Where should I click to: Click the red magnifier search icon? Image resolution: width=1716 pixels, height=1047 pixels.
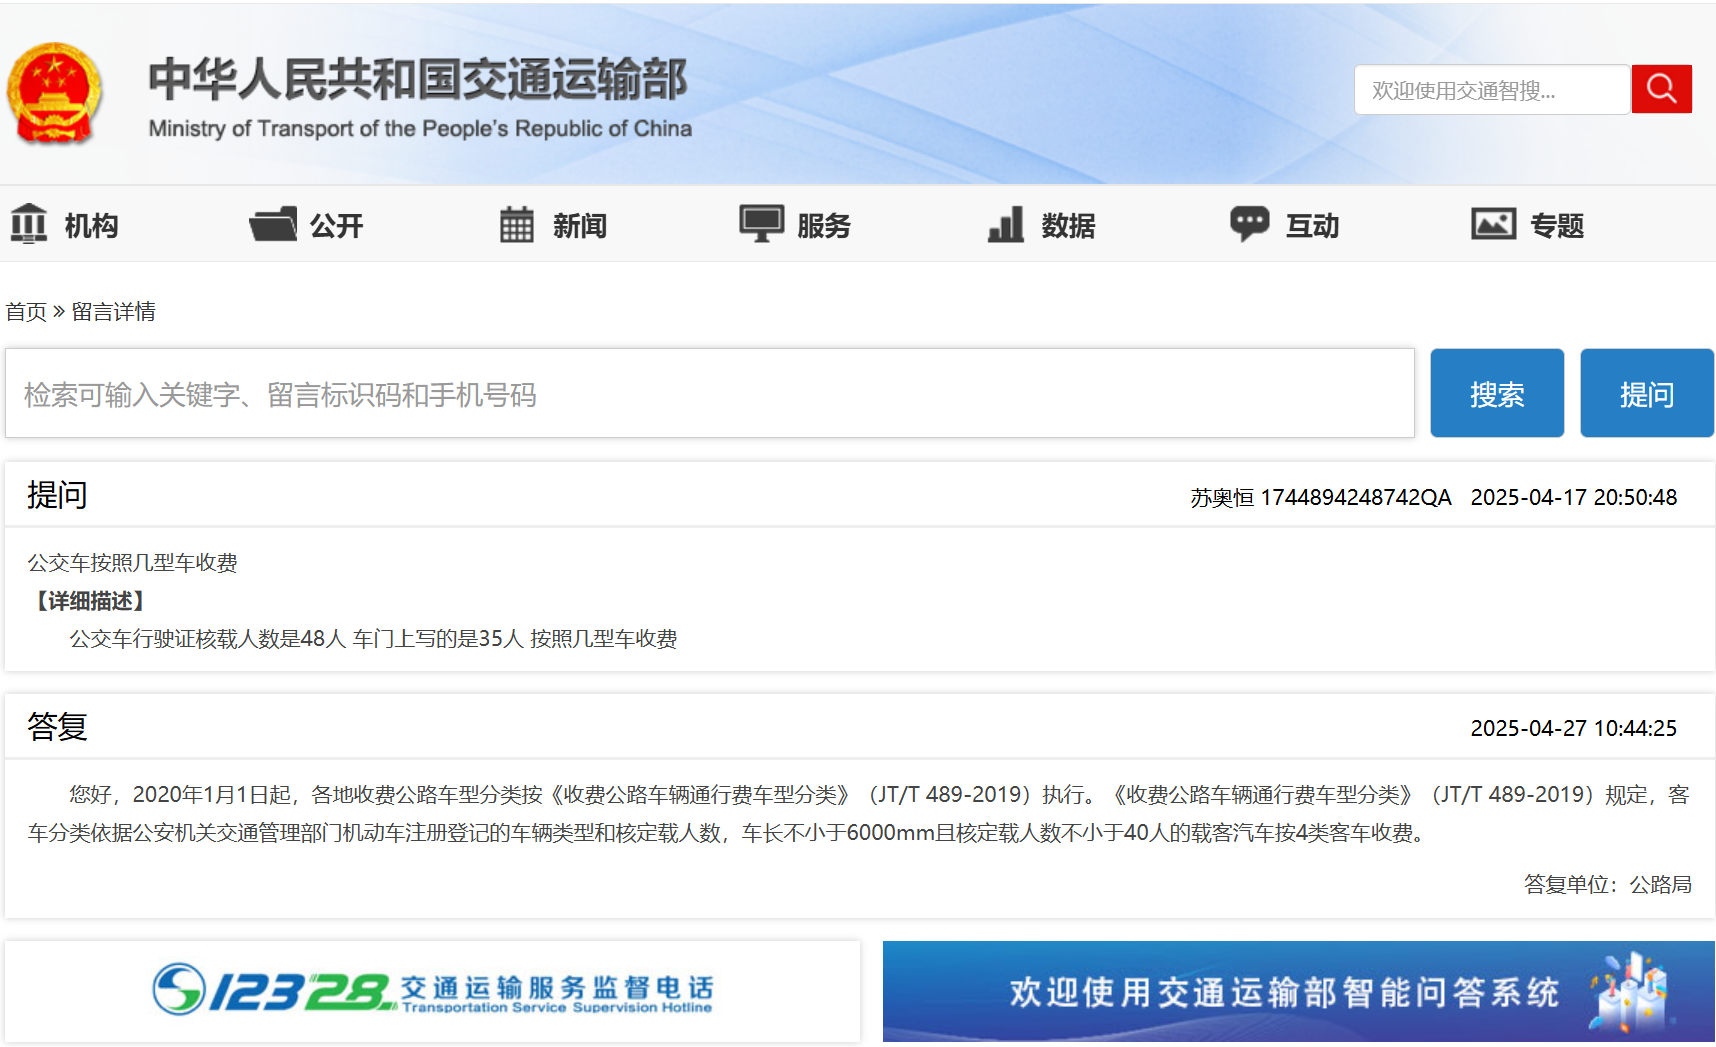point(1661,89)
